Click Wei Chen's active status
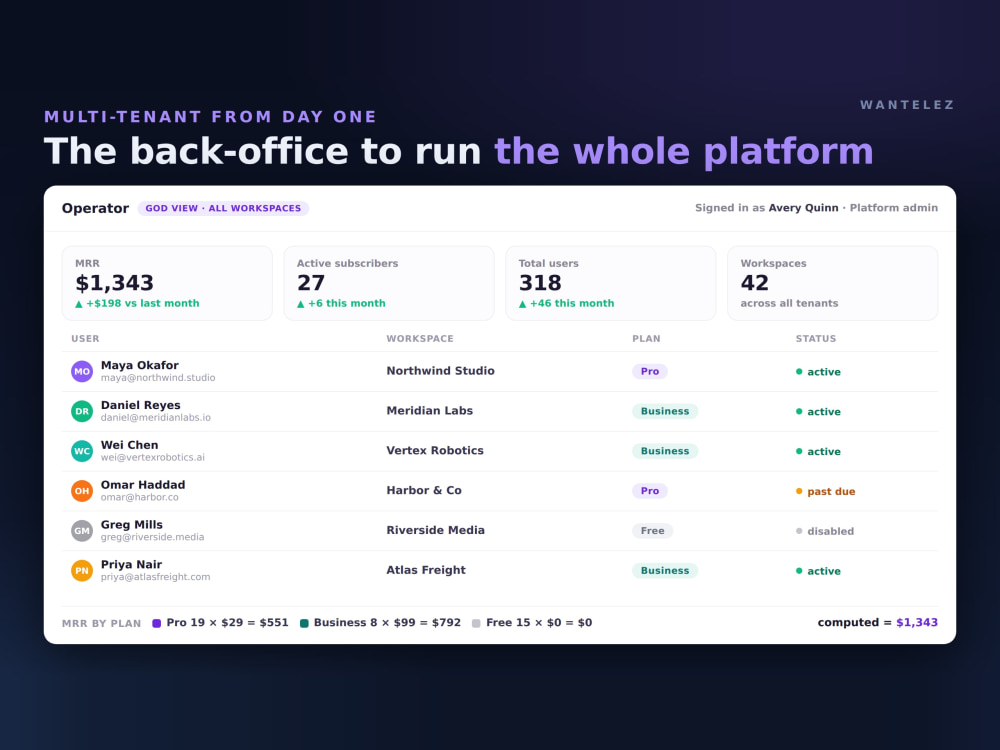The width and height of the screenshot is (1000, 750). (818, 452)
